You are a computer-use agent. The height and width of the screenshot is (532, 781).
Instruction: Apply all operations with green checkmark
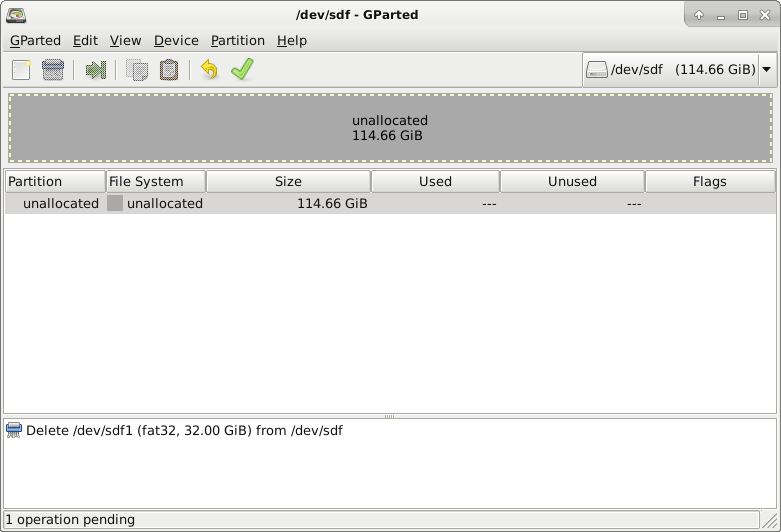243,69
